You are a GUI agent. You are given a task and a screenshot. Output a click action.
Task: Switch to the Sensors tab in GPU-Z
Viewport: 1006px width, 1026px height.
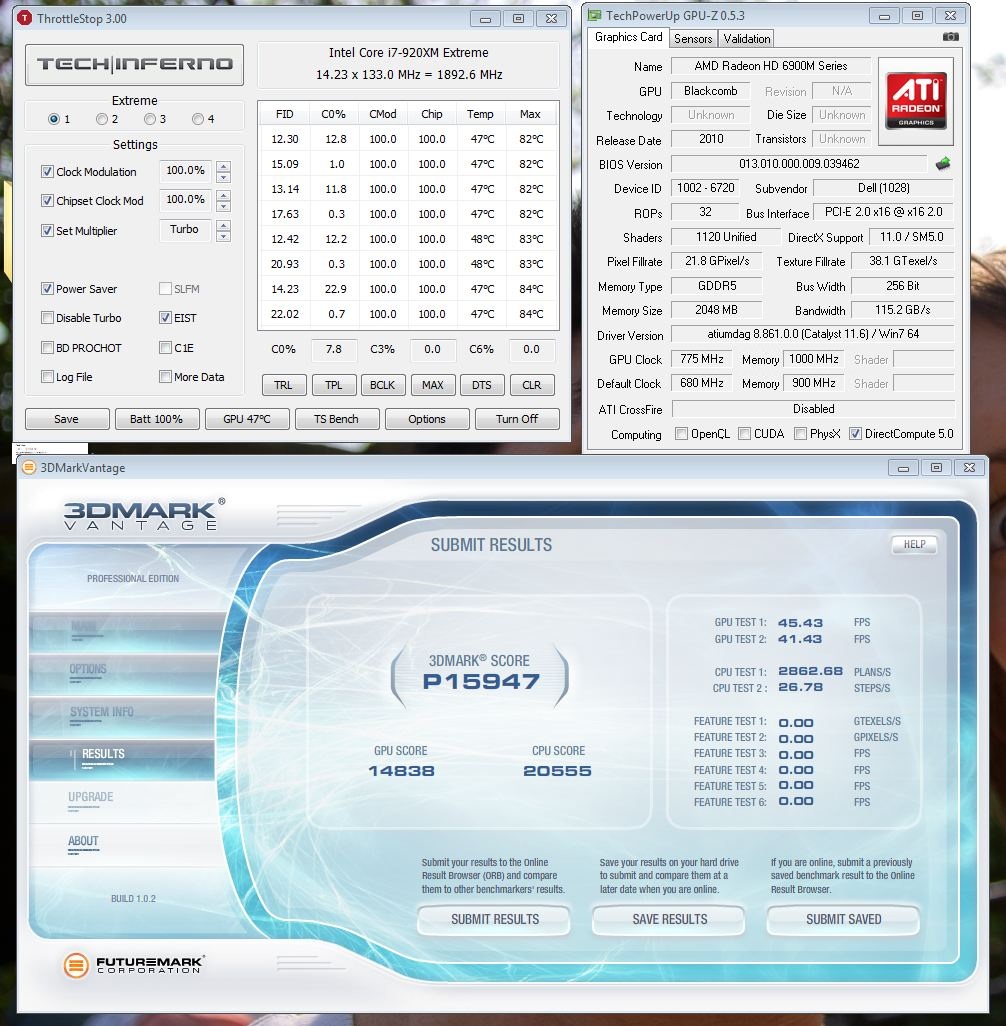pos(693,39)
